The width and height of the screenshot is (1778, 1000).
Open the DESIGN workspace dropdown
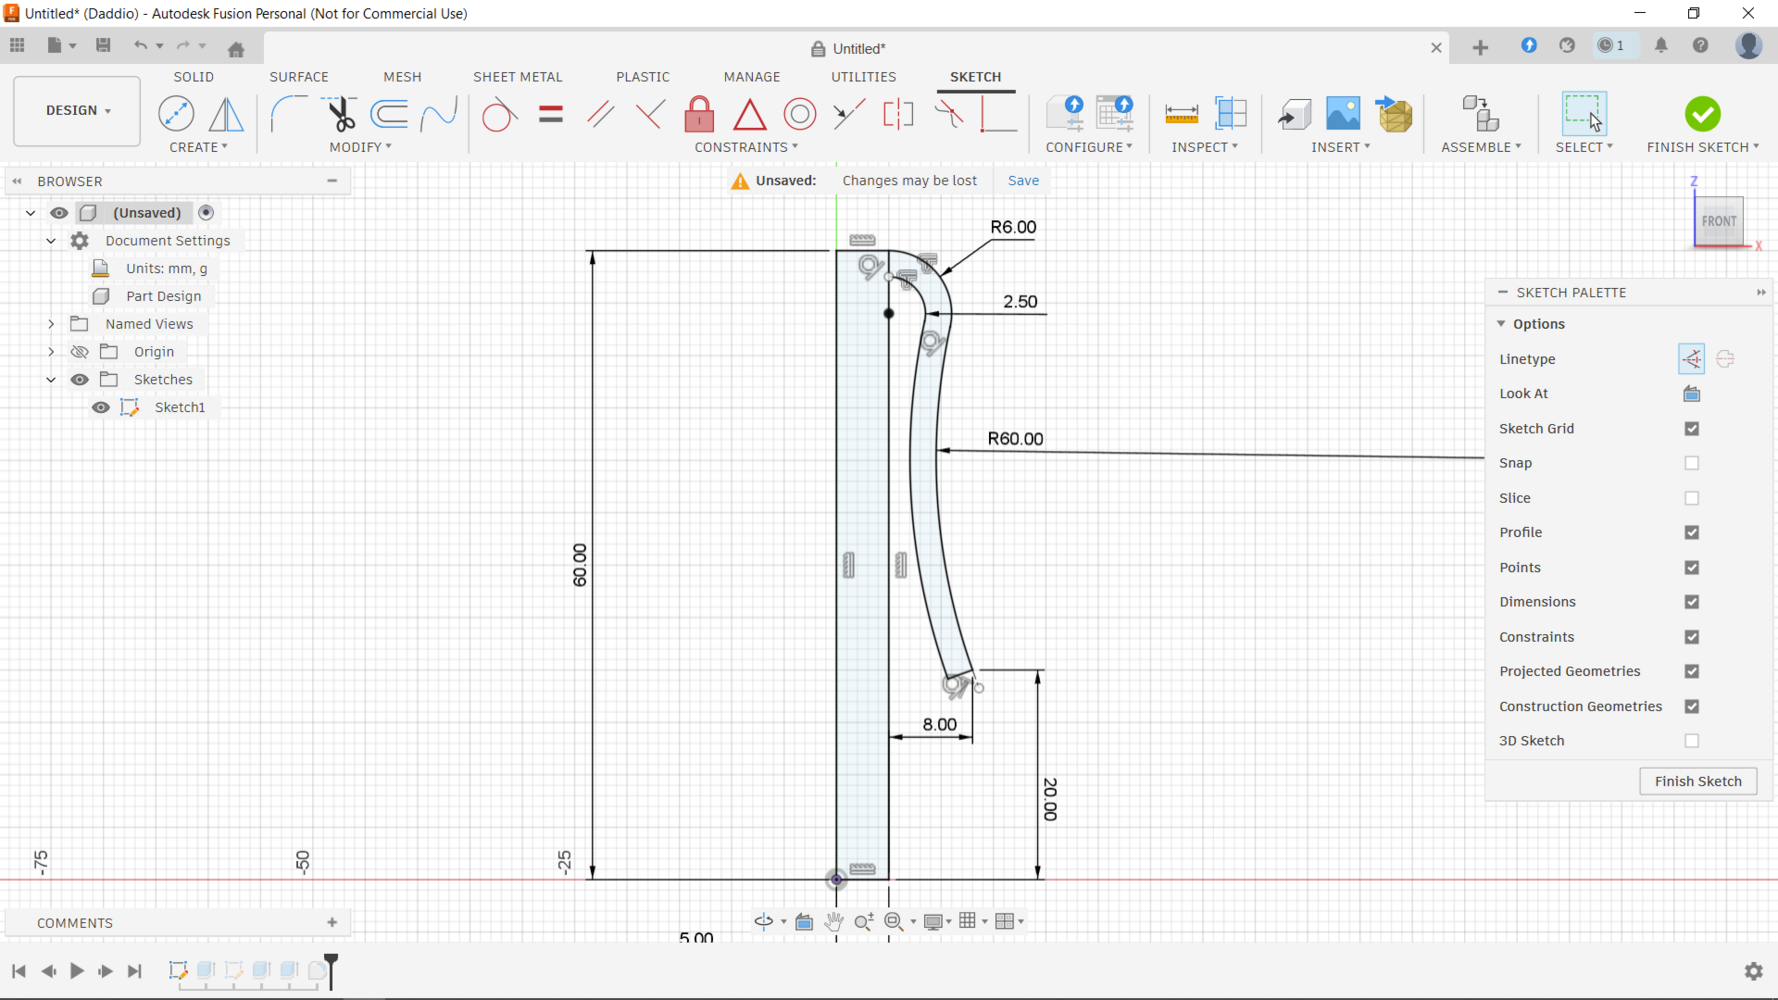77,110
